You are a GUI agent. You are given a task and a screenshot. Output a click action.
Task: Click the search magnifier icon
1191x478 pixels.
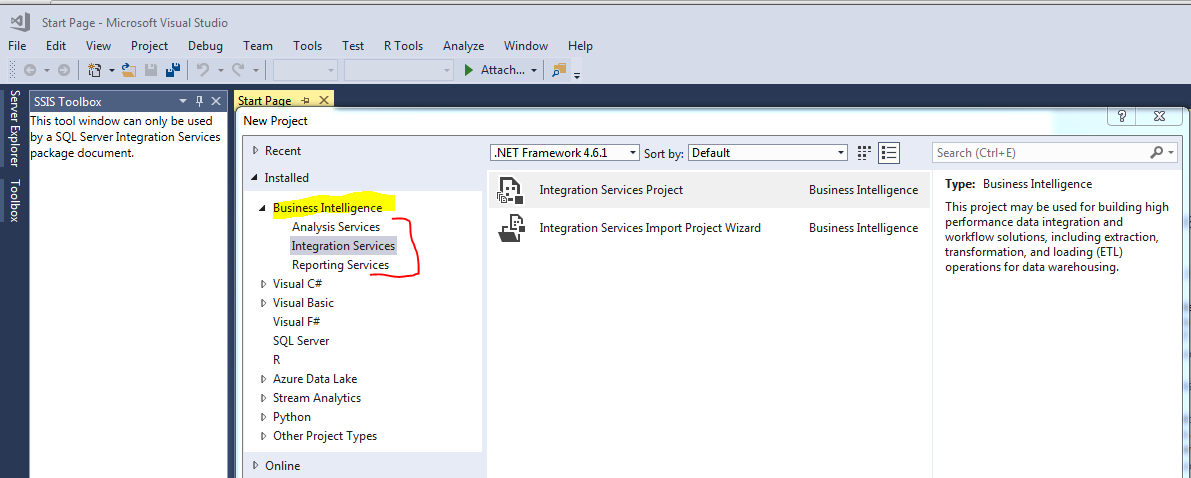tap(1157, 153)
